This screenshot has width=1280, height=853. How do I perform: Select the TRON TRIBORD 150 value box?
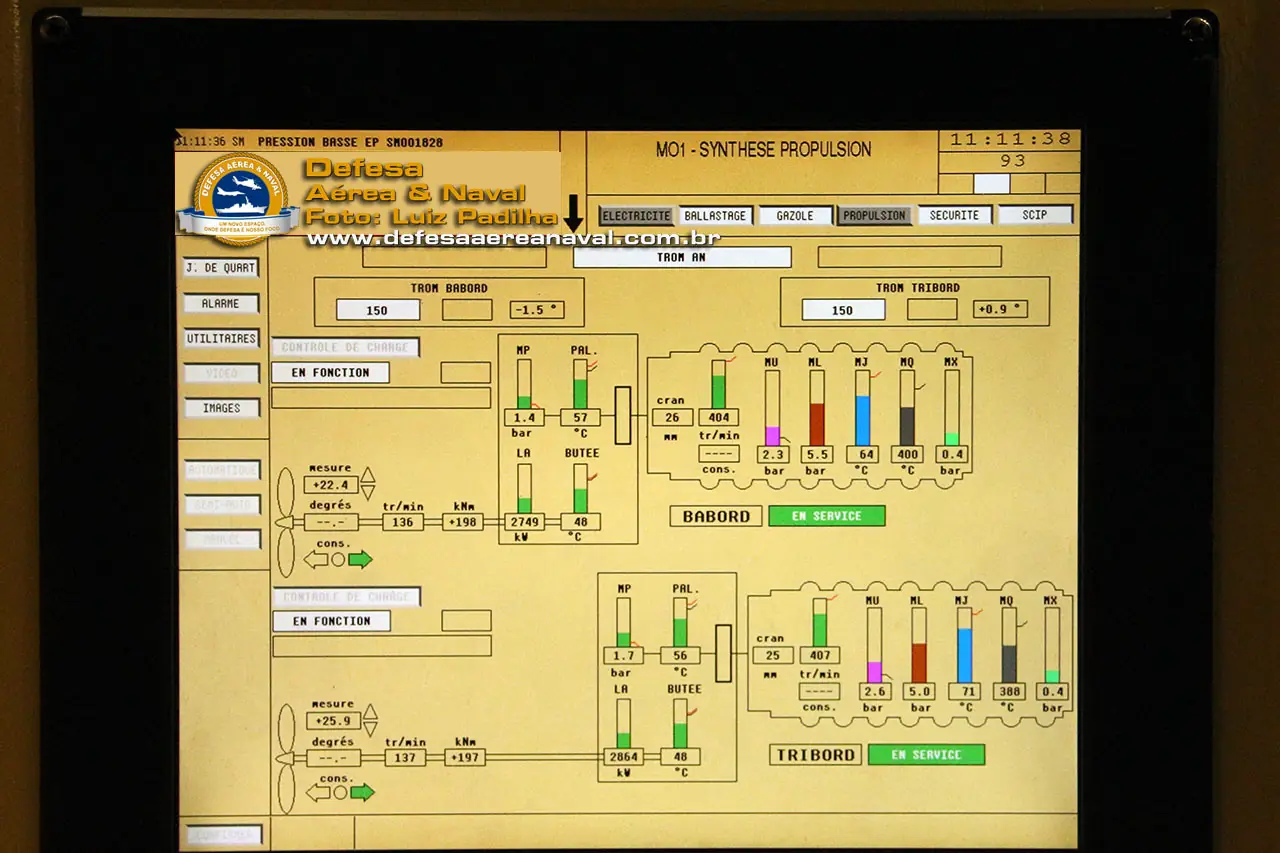click(843, 310)
